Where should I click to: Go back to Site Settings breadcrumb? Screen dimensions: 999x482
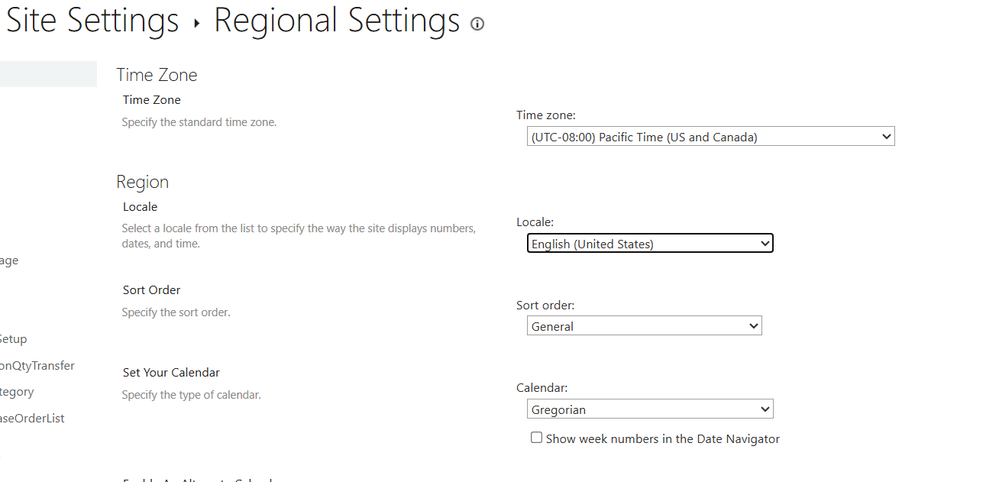coord(92,20)
